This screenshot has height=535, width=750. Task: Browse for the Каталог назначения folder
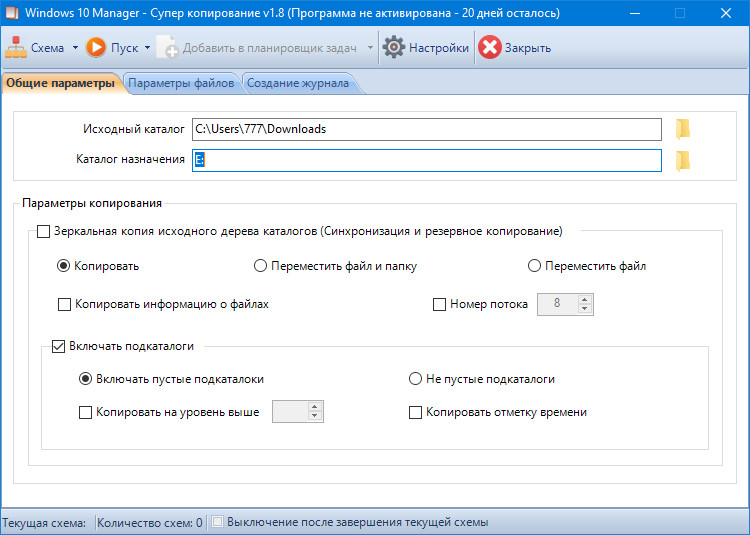[683, 161]
